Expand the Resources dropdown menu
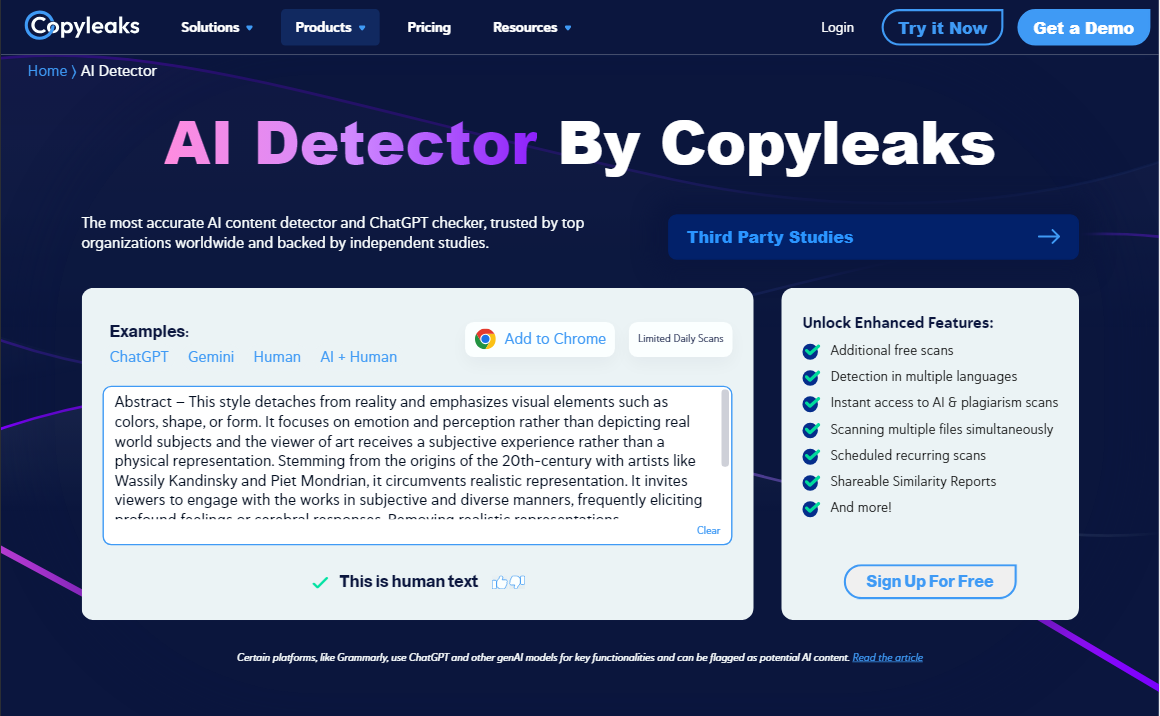The width and height of the screenshot is (1160, 716). 532,27
